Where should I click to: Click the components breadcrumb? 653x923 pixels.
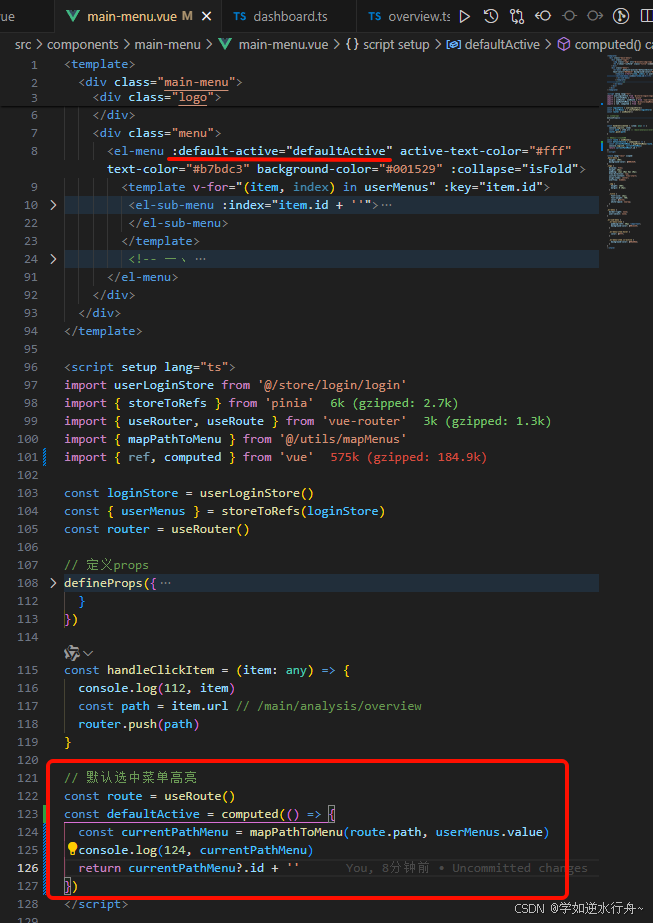(x=82, y=44)
